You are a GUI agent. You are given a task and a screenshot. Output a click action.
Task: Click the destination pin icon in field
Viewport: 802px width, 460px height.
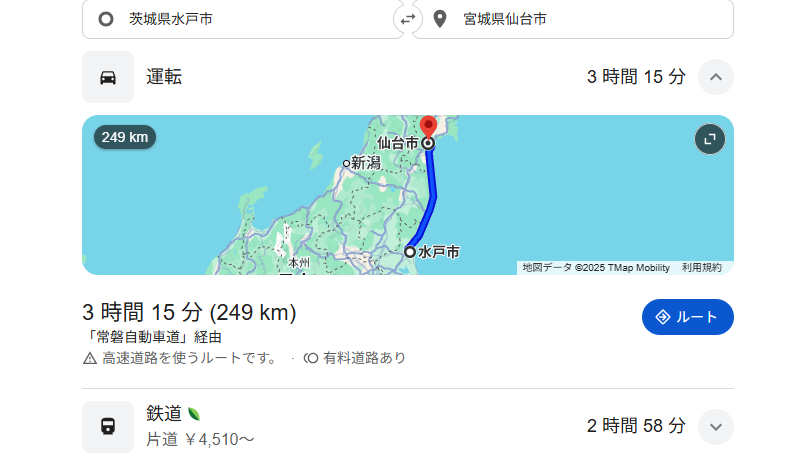[439, 19]
